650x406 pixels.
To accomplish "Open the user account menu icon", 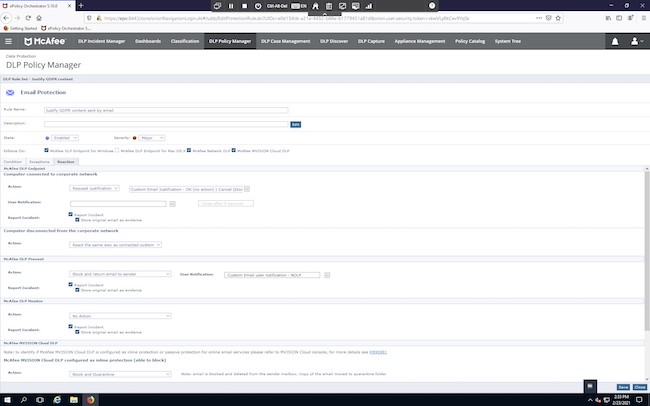I will (635, 41).
